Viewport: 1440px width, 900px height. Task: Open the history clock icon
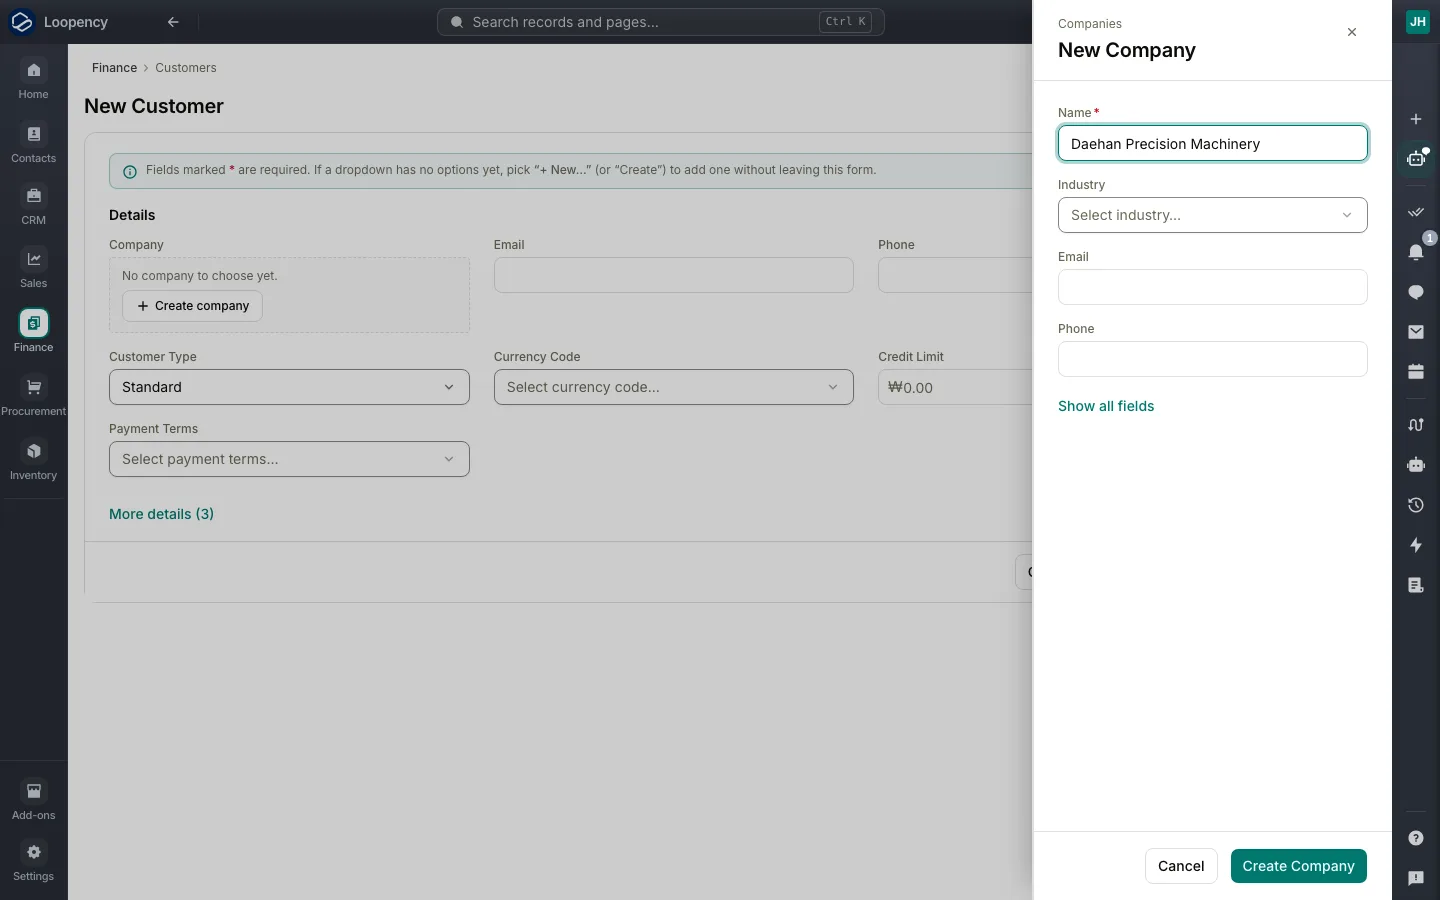[1416, 505]
